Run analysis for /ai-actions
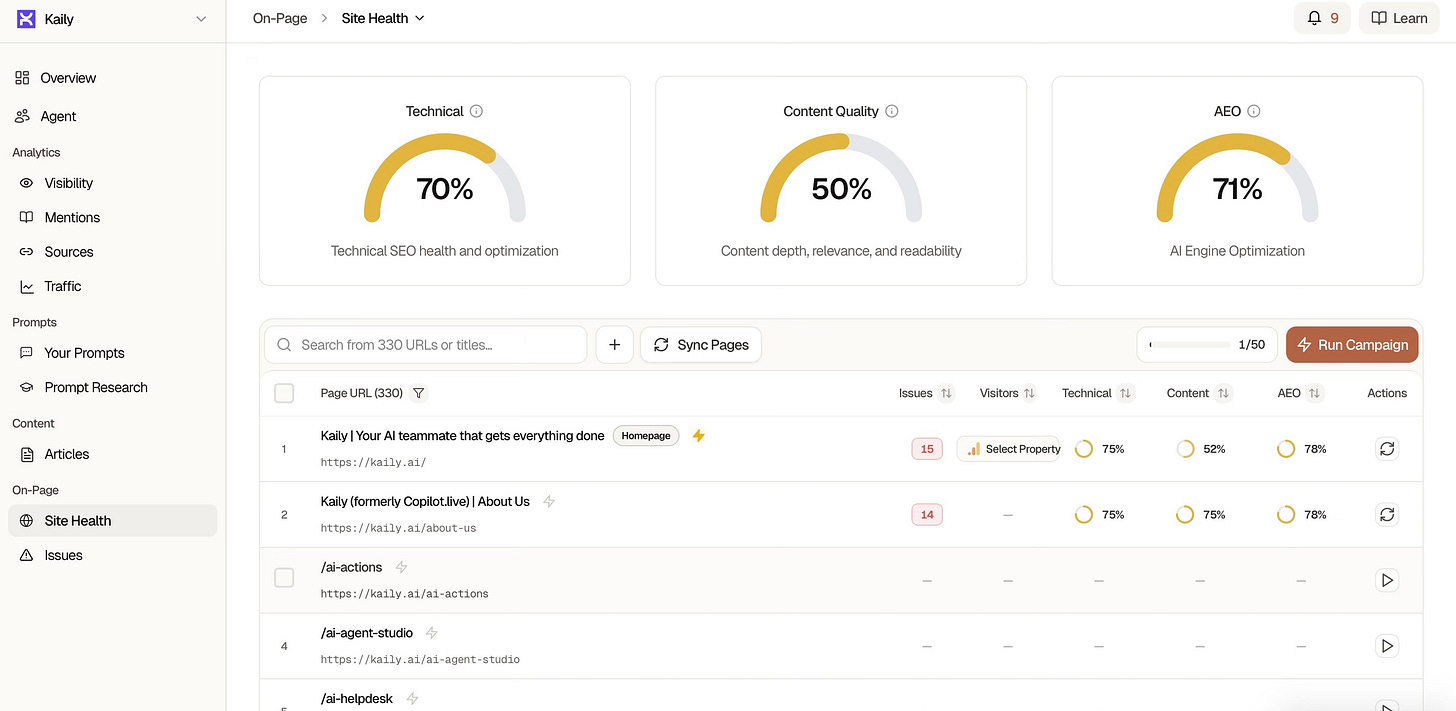The image size is (1456, 711). pyautogui.click(x=1387, y=580)
